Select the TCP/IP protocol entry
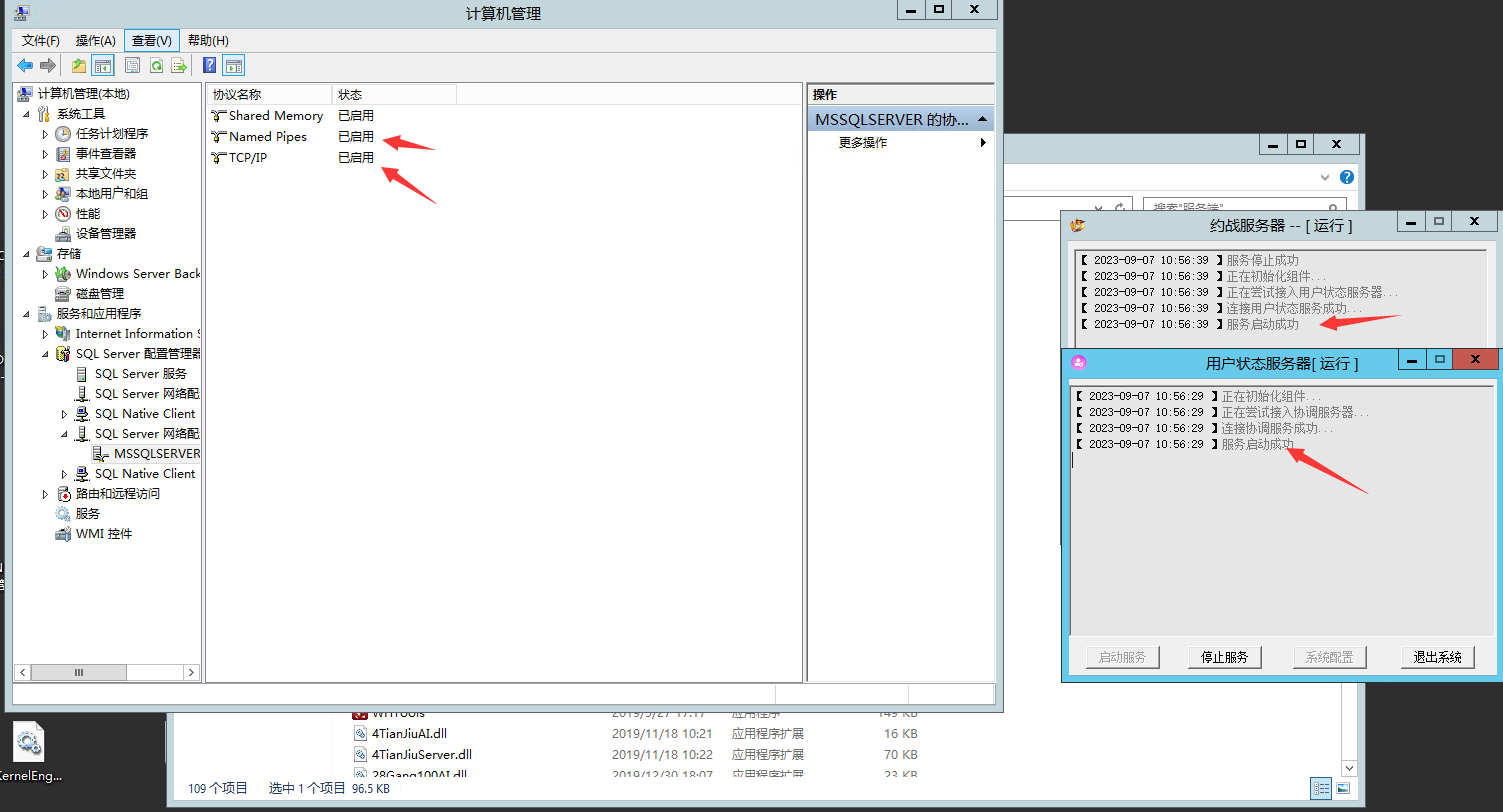1503x812 pixels. pos(247,158)
